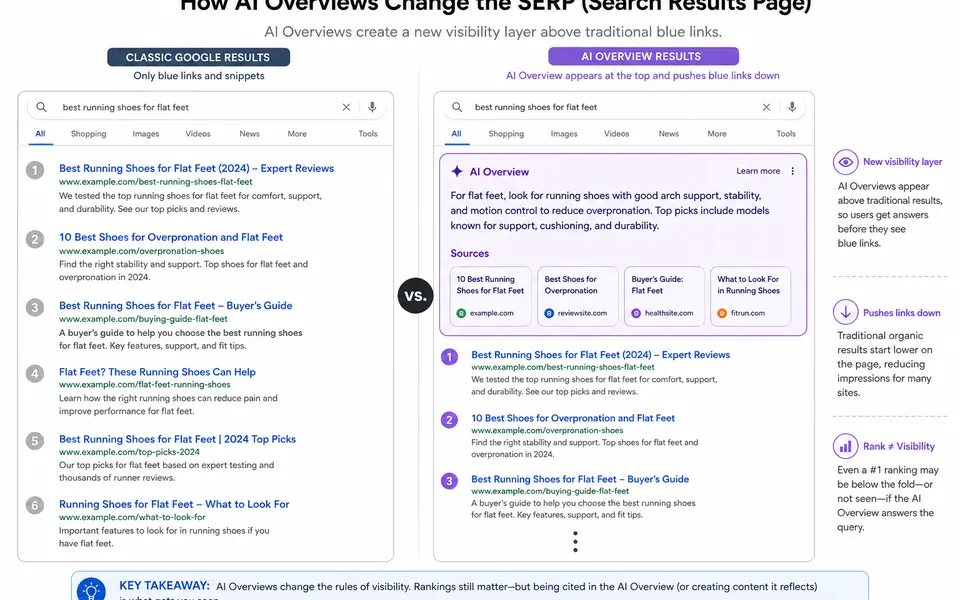
Task: Clear the AI Overview panel search box with X
Action: (766, 107)
